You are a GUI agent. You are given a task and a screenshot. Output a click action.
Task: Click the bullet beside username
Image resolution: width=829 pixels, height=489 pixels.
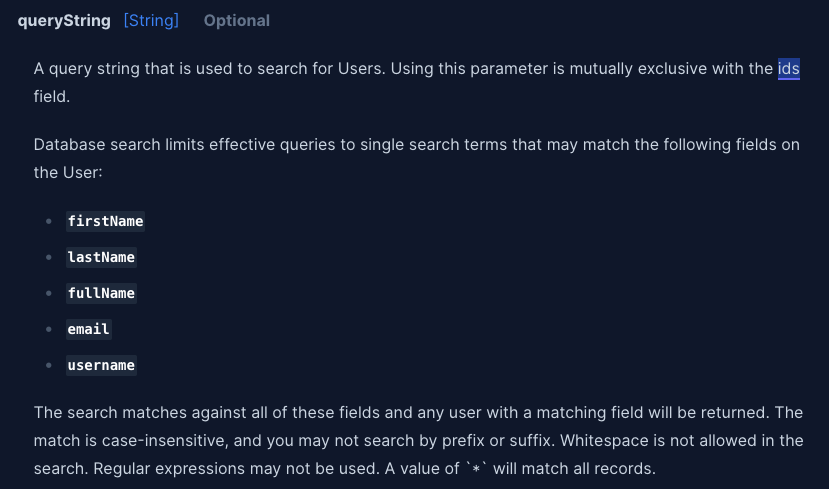point(49,365)
